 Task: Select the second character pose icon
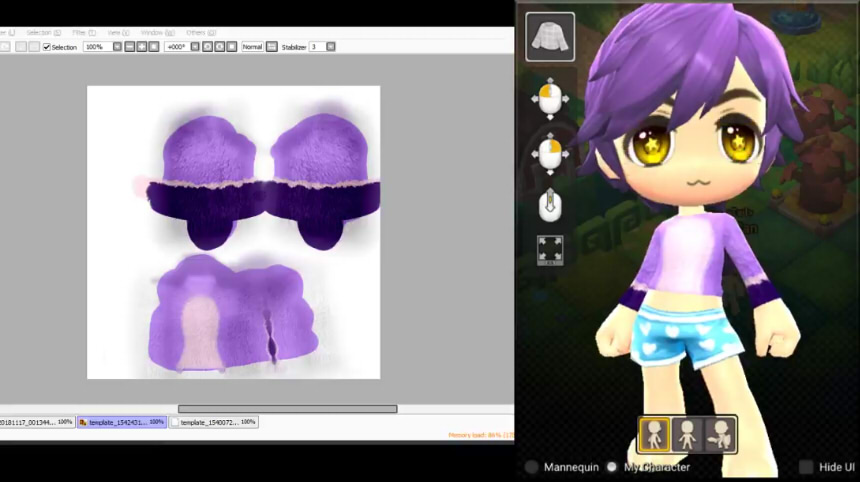[687, 434]
